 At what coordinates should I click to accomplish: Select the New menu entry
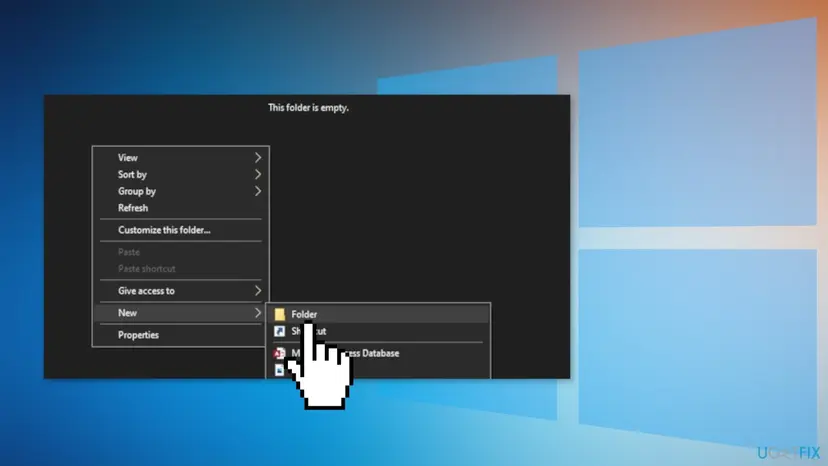click(x=181, y=313)
